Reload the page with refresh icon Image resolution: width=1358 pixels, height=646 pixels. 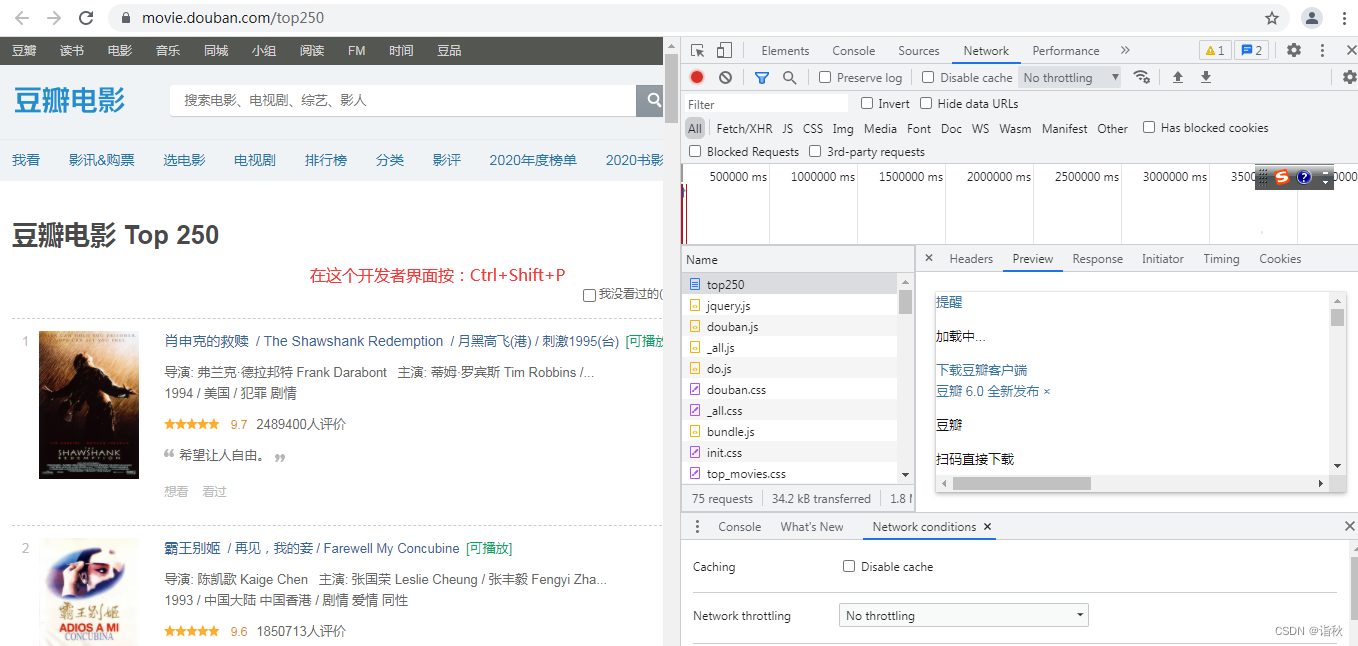pyautogui.click(x=86, y=18)
